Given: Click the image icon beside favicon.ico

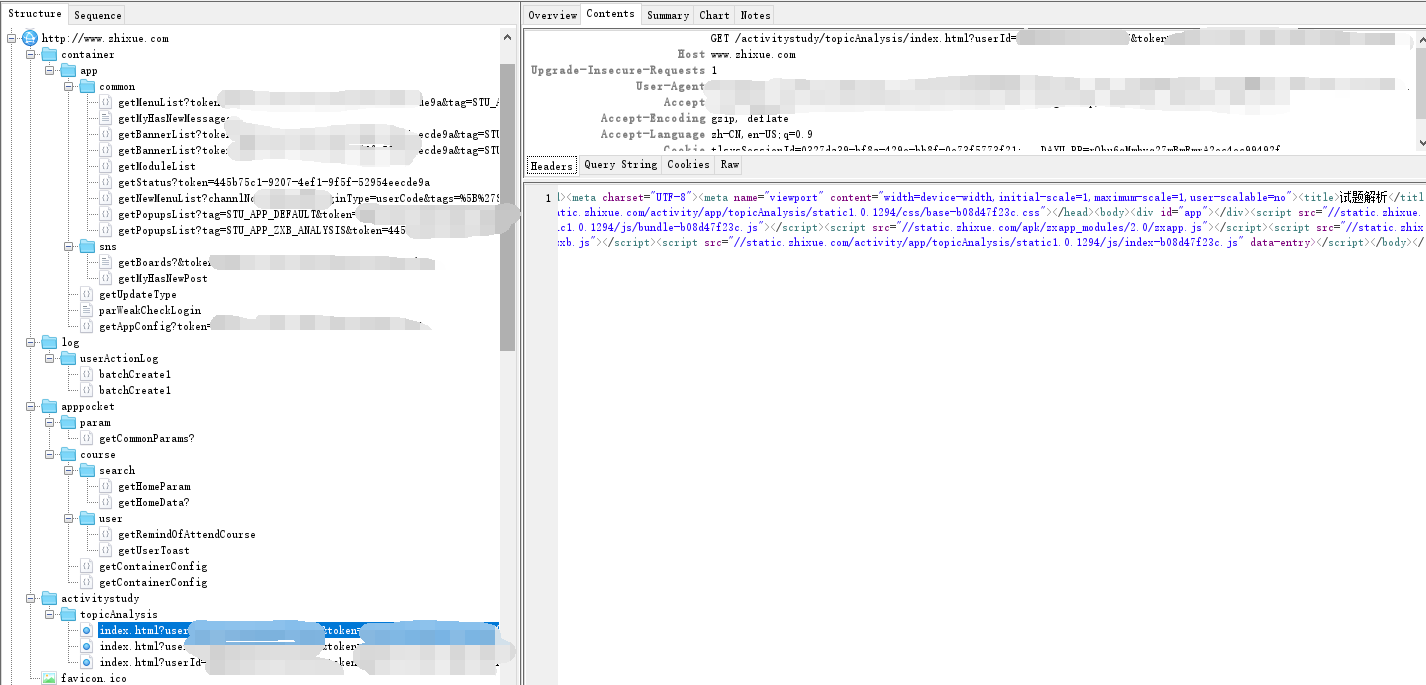Looking at the screenshot, I should (49, 678).
